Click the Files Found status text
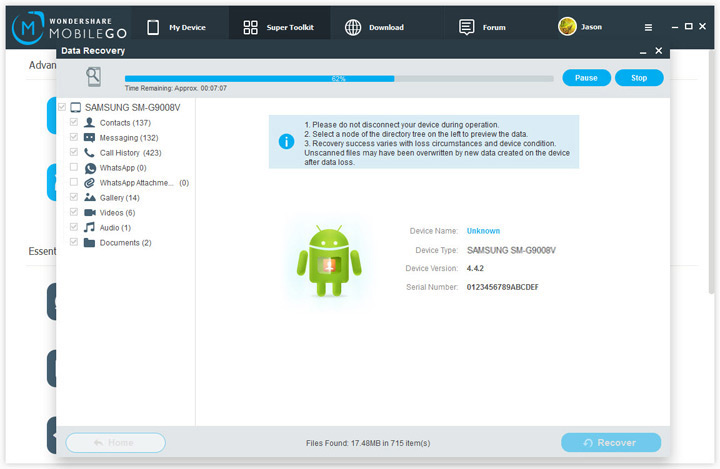 368,443
